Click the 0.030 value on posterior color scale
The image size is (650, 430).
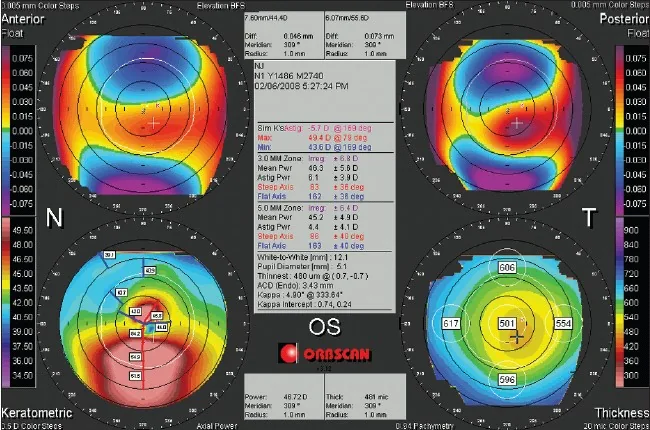636,102
